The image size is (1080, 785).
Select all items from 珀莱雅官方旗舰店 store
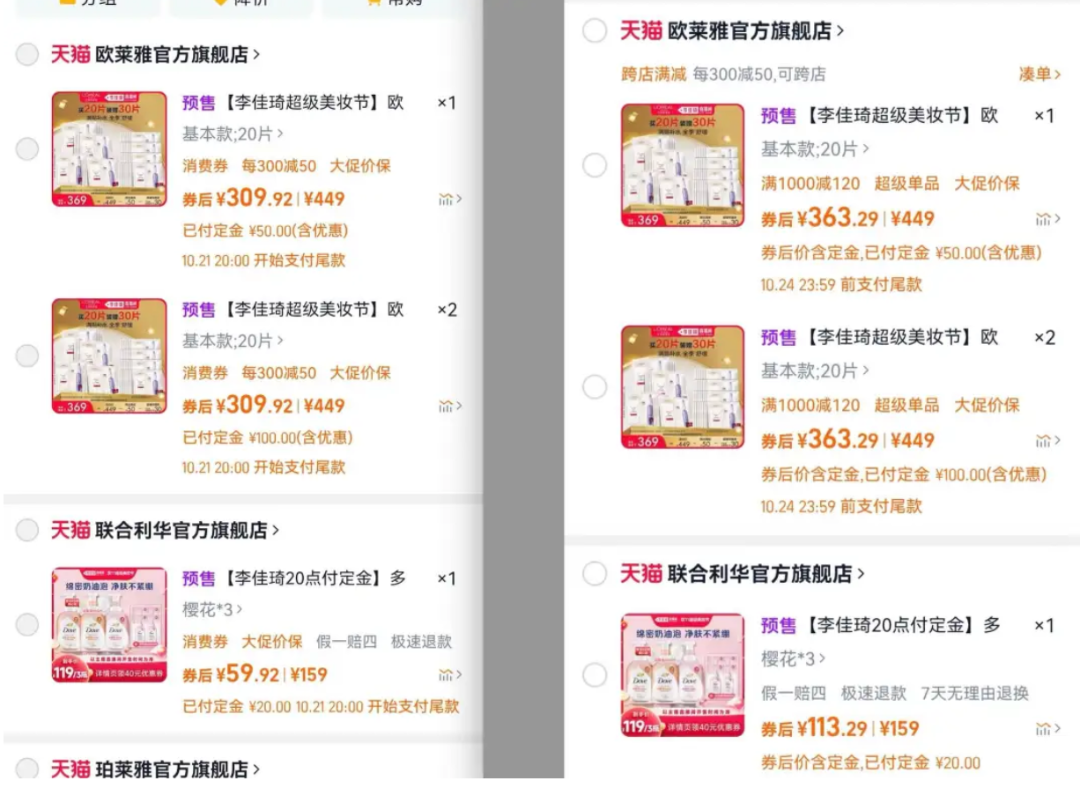click(x=27, y=769)
